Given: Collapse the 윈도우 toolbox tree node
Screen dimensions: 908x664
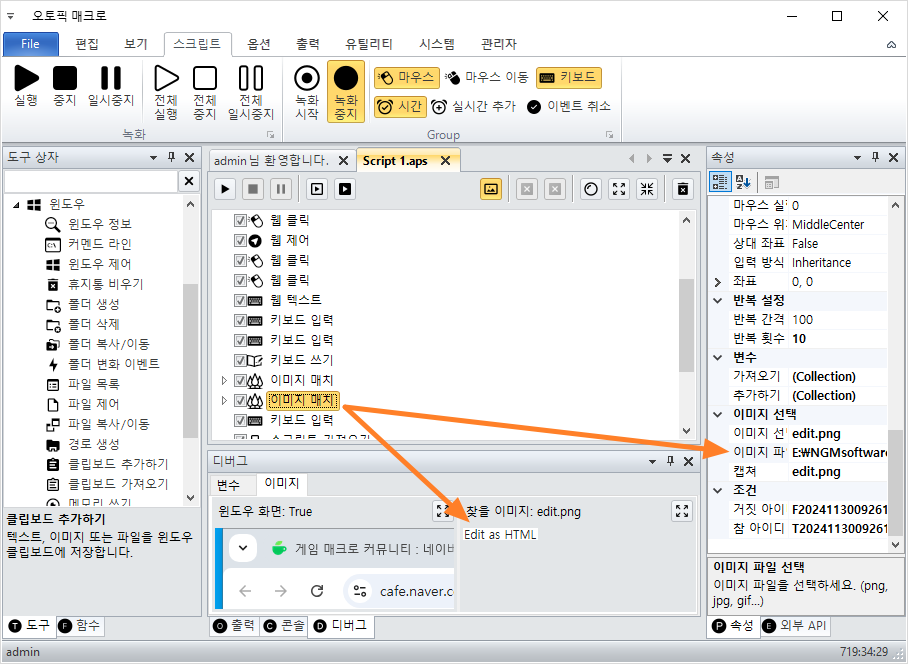Looking at the screenshot, I should coord(16,204).
